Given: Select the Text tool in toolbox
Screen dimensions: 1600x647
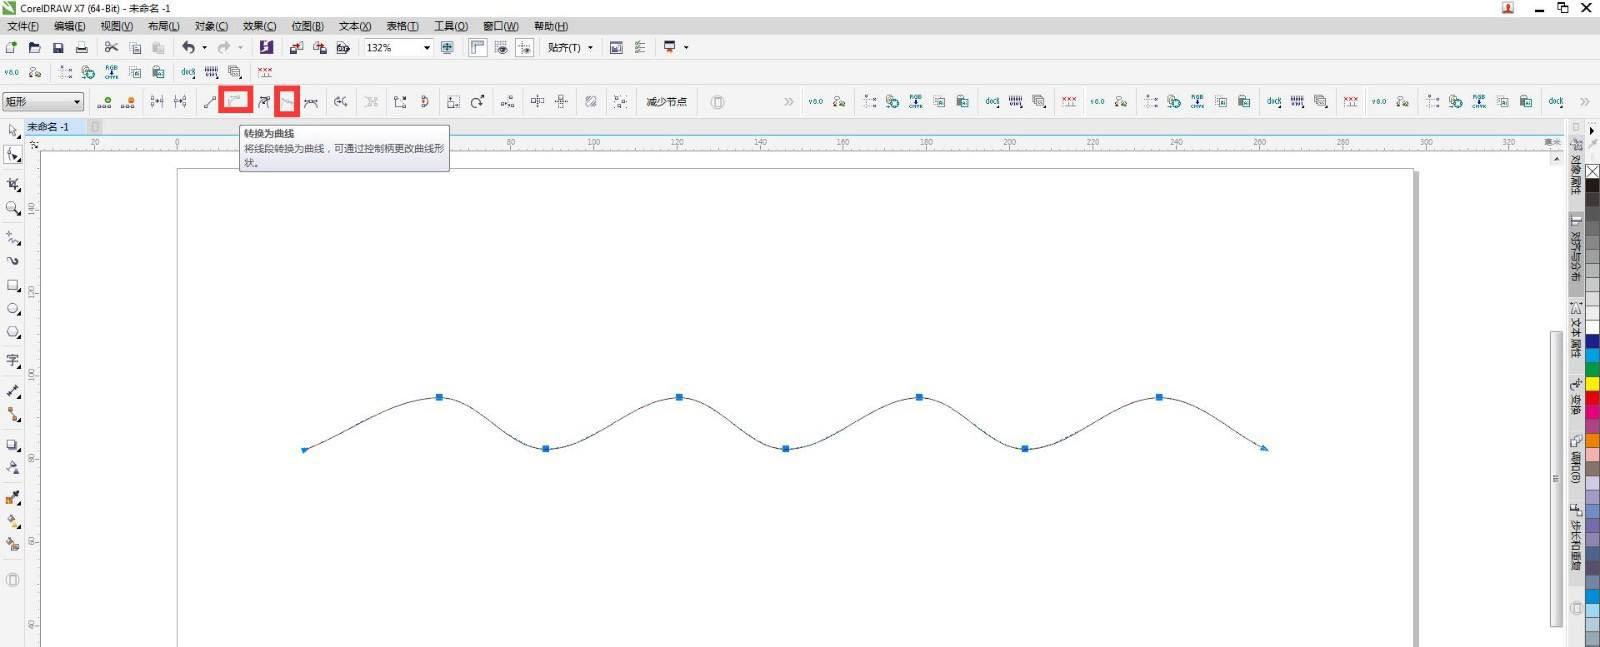Looking at the screenshot, I should (x=13, y=360).
